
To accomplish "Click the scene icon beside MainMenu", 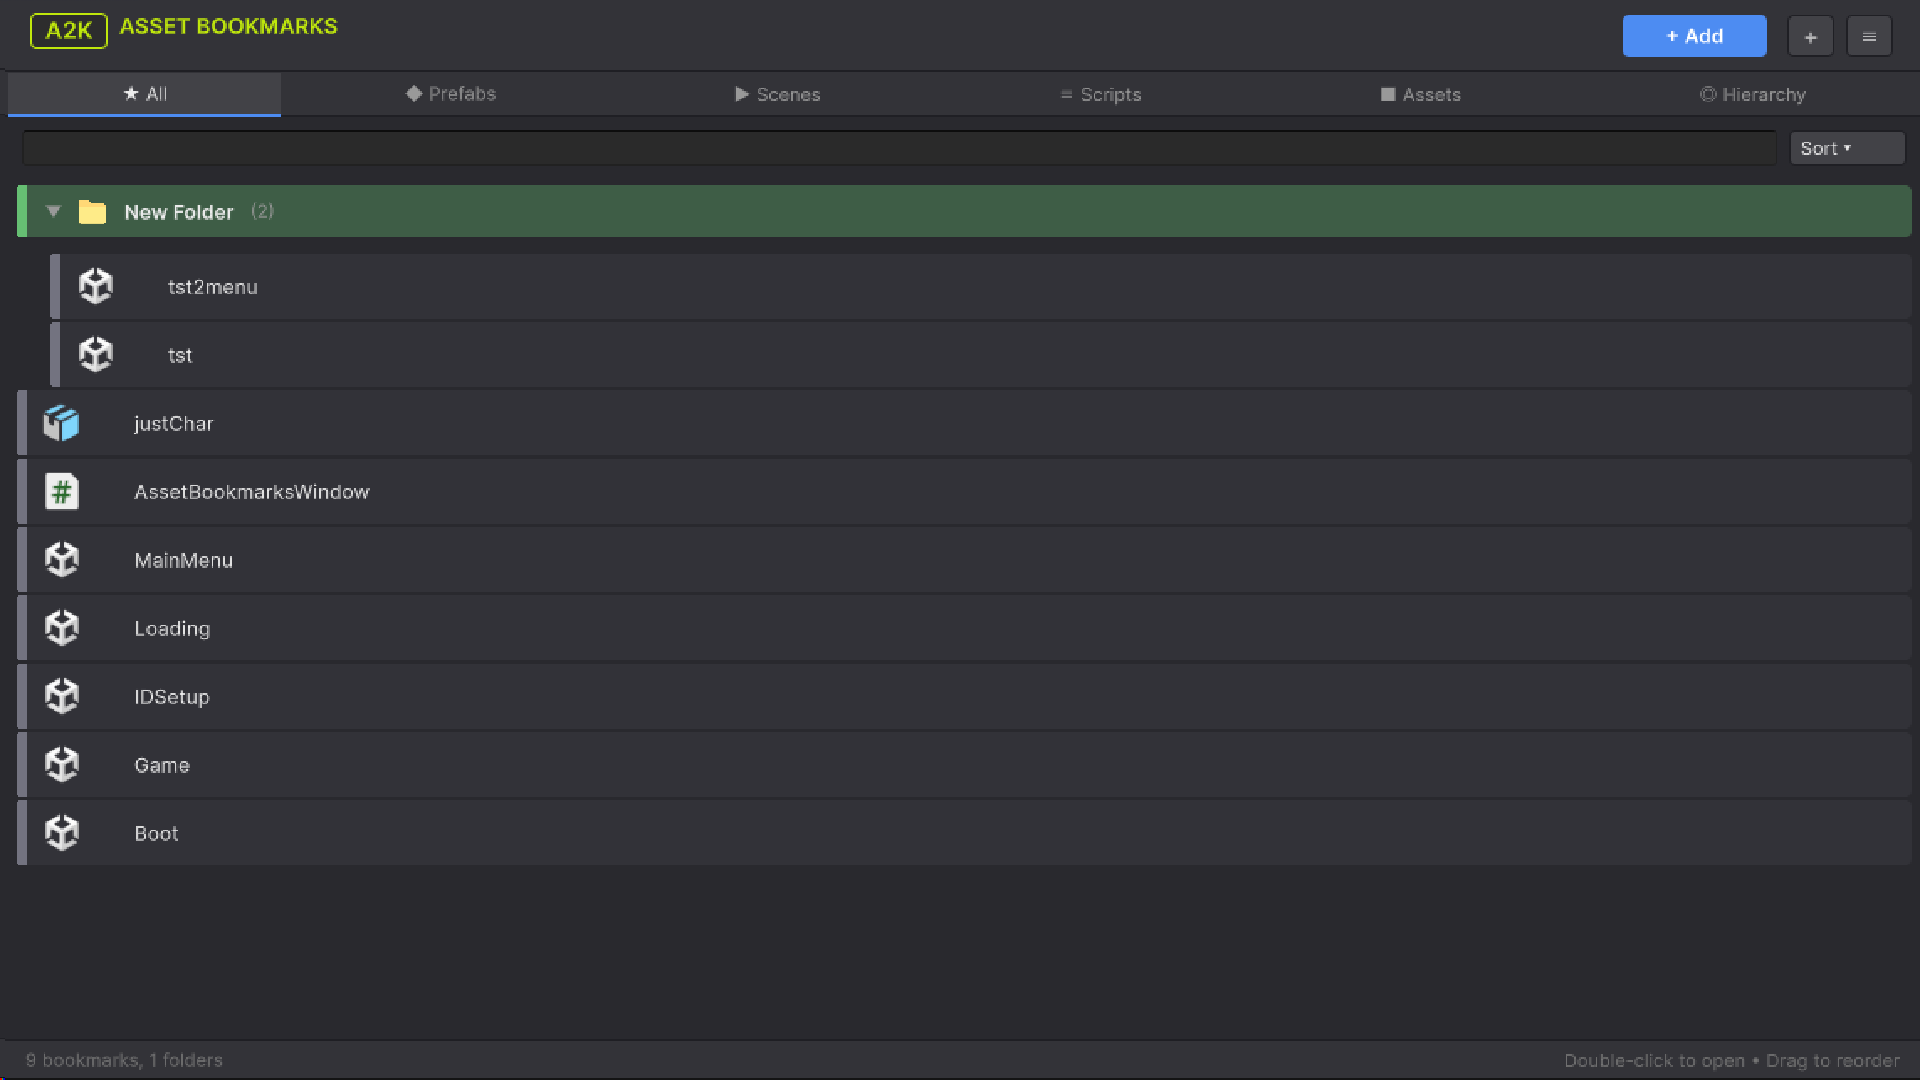I will pos(61,560).
